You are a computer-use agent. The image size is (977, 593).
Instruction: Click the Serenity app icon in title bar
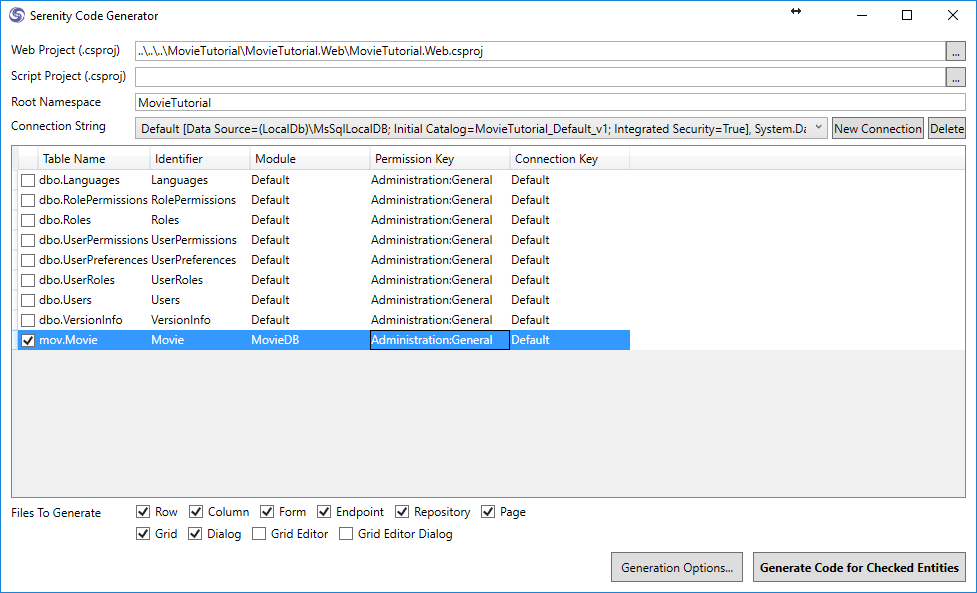(17, 16)
